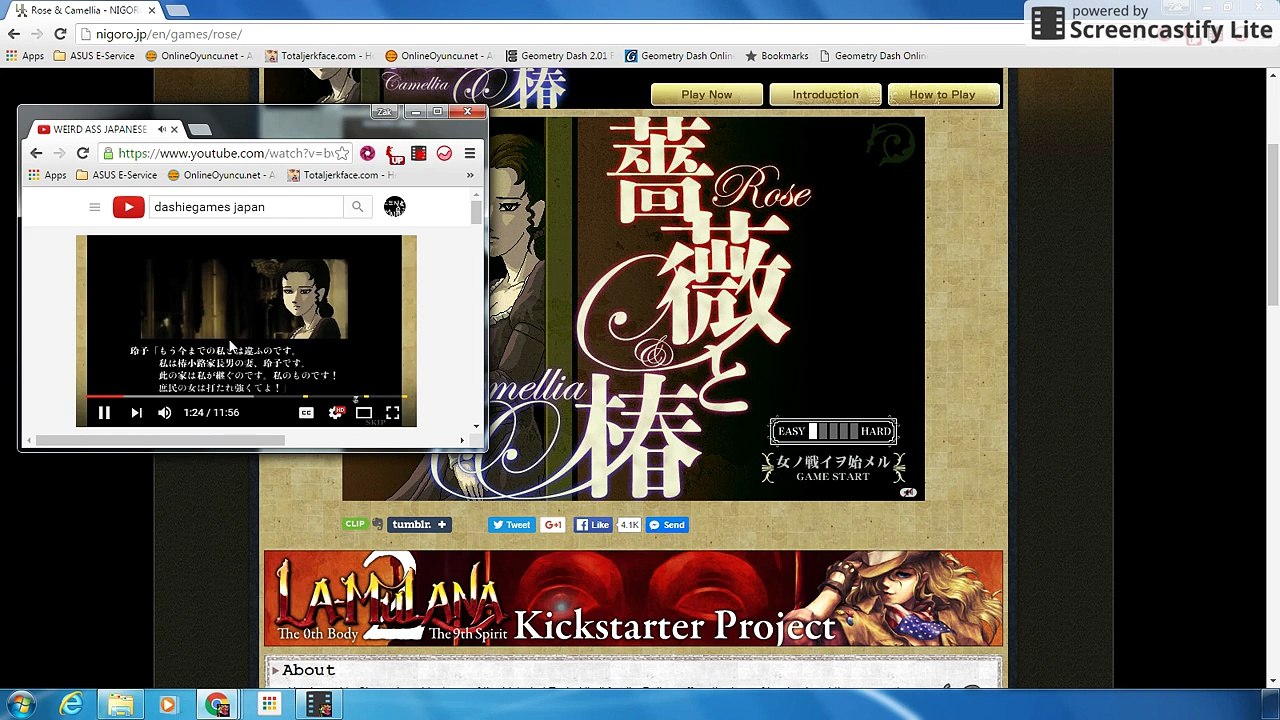Seek on the YouTube video progress bar

246,396
